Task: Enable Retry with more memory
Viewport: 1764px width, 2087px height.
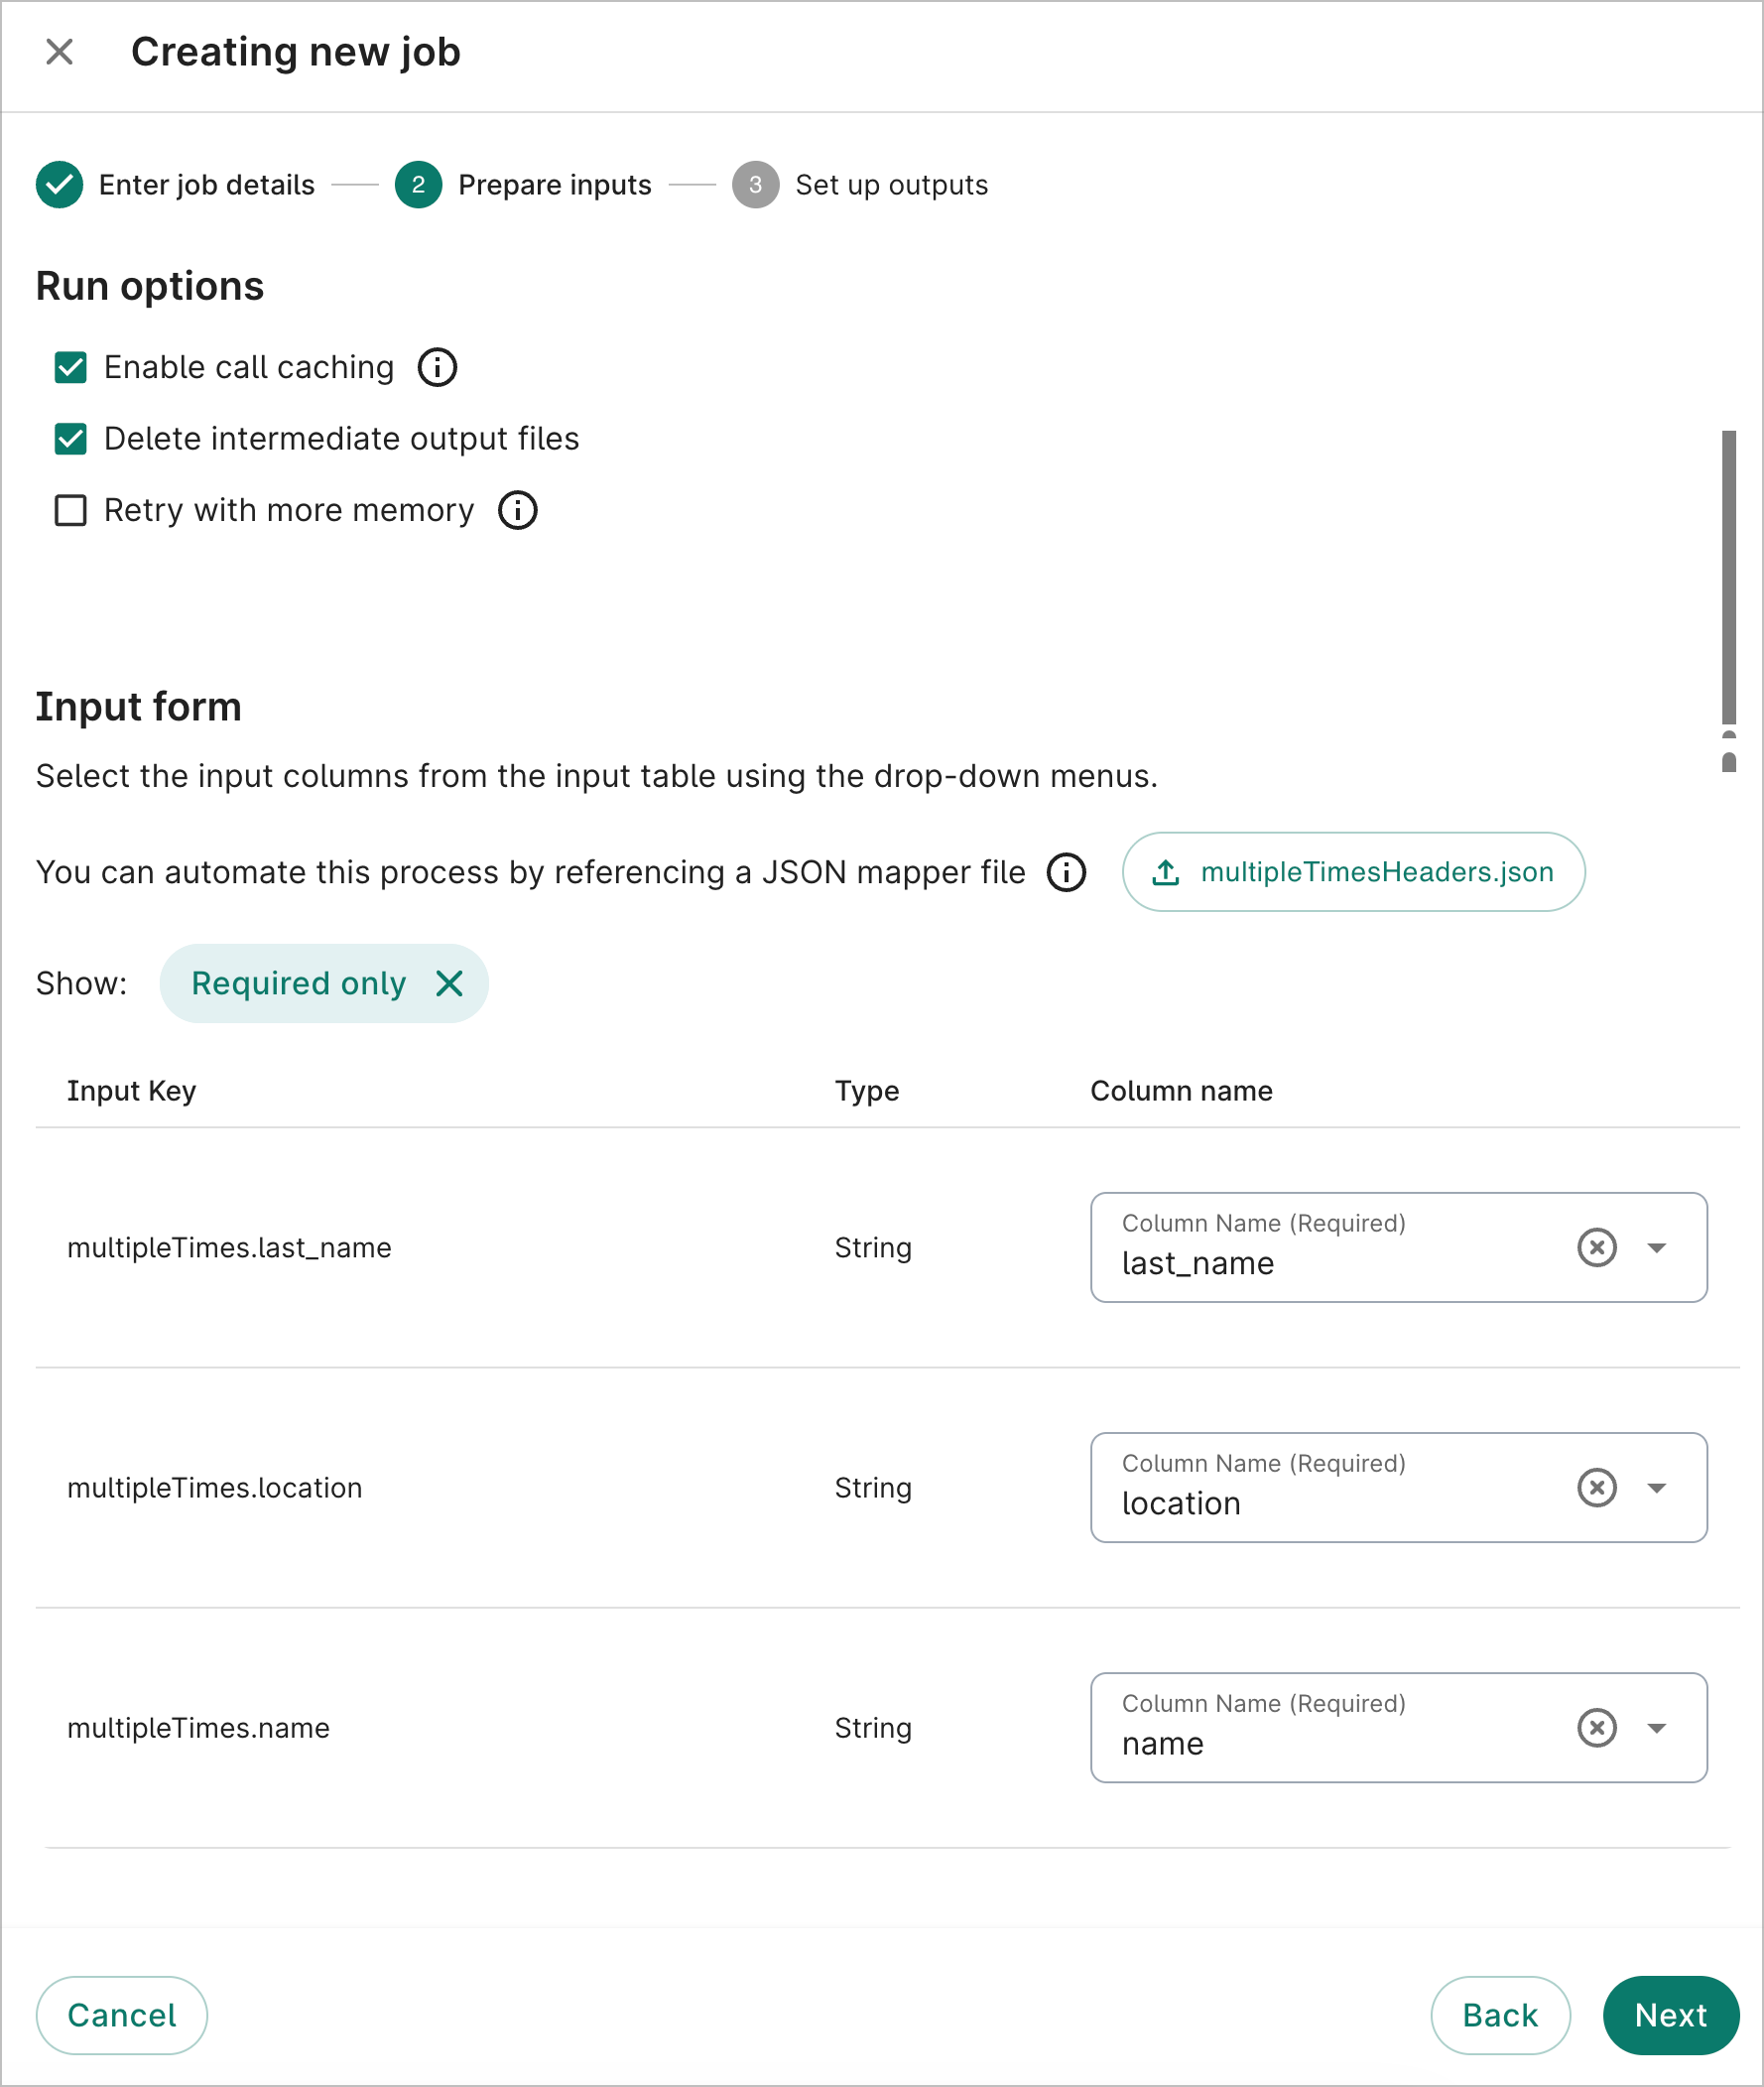Action: coord(70,510)
